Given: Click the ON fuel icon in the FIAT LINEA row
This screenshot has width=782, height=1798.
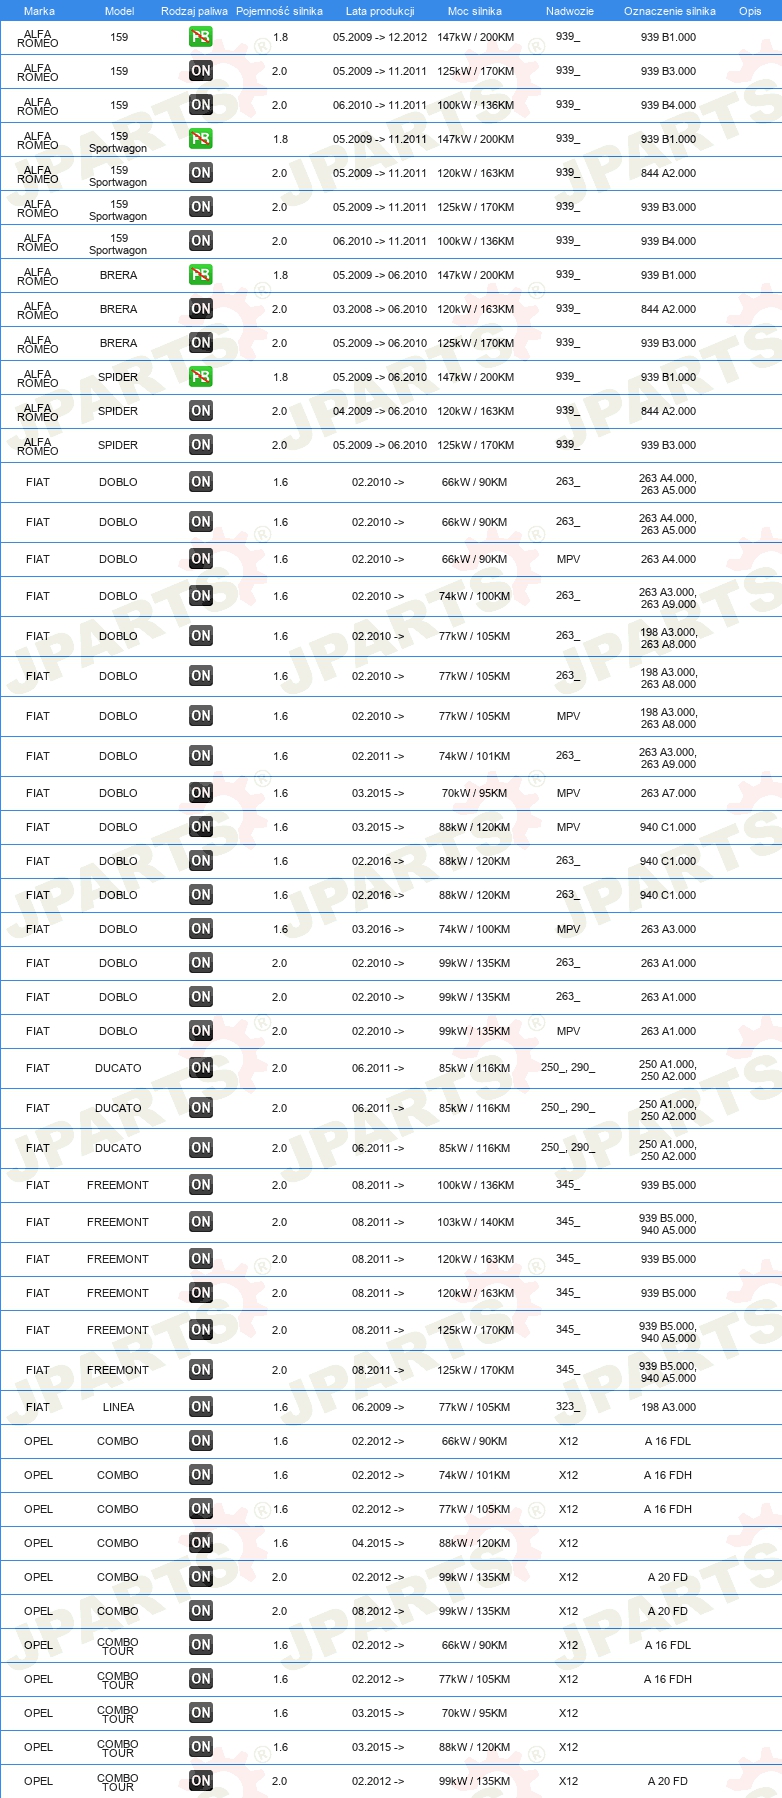Looking at the screenshot, I should pyautogui.click(x=201, y=1407).
